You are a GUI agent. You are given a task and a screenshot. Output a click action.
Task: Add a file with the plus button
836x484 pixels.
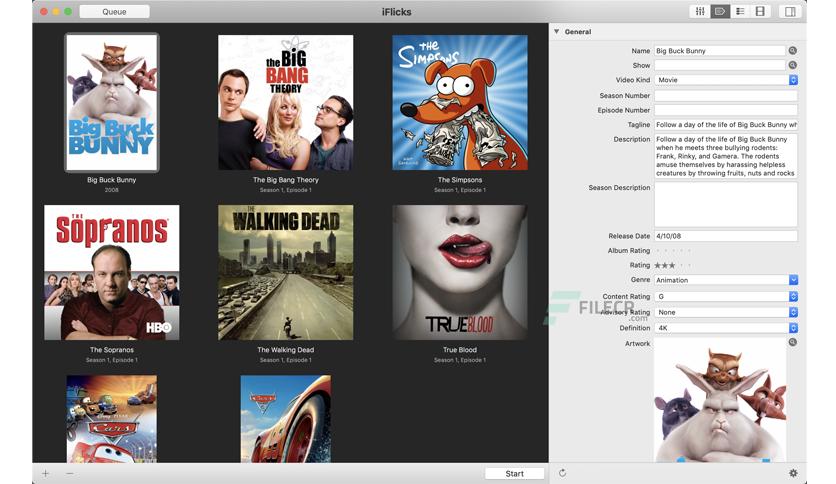coord(46,473)
